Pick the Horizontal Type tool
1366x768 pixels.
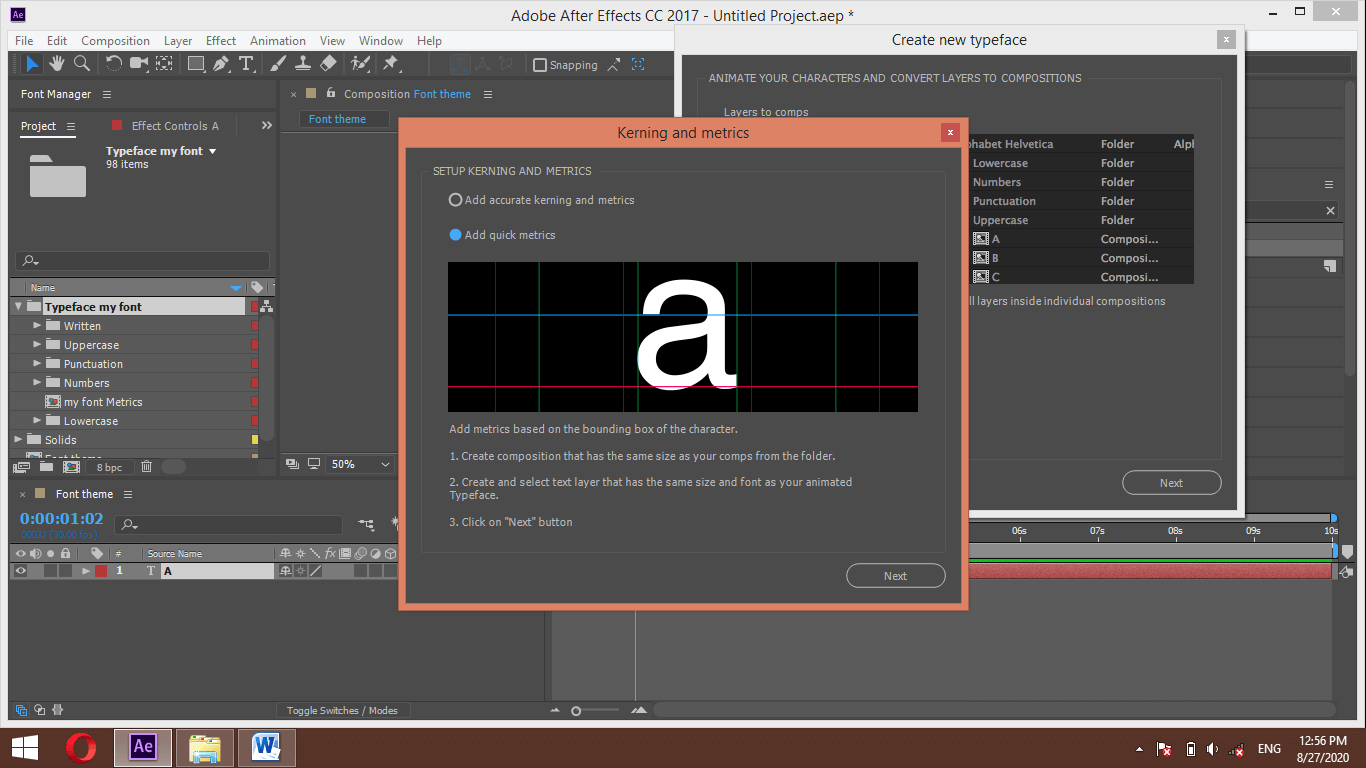point(246,64)
